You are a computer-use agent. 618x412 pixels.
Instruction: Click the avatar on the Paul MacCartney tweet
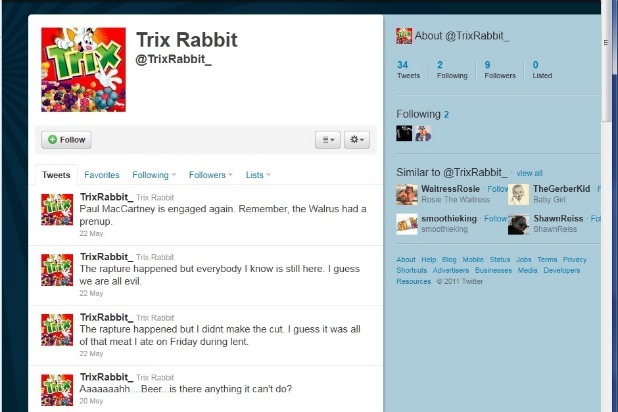tap(57, 209)
